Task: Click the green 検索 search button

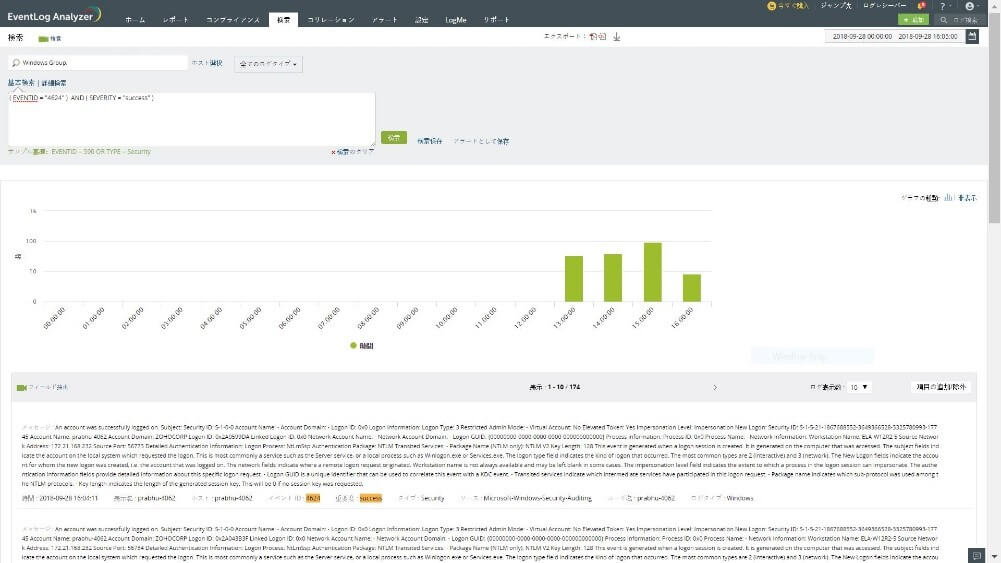Action: coord(394,137)
